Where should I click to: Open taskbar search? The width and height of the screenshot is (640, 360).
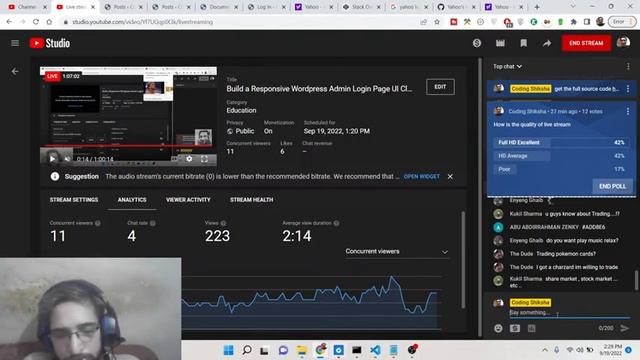point(247,350)
